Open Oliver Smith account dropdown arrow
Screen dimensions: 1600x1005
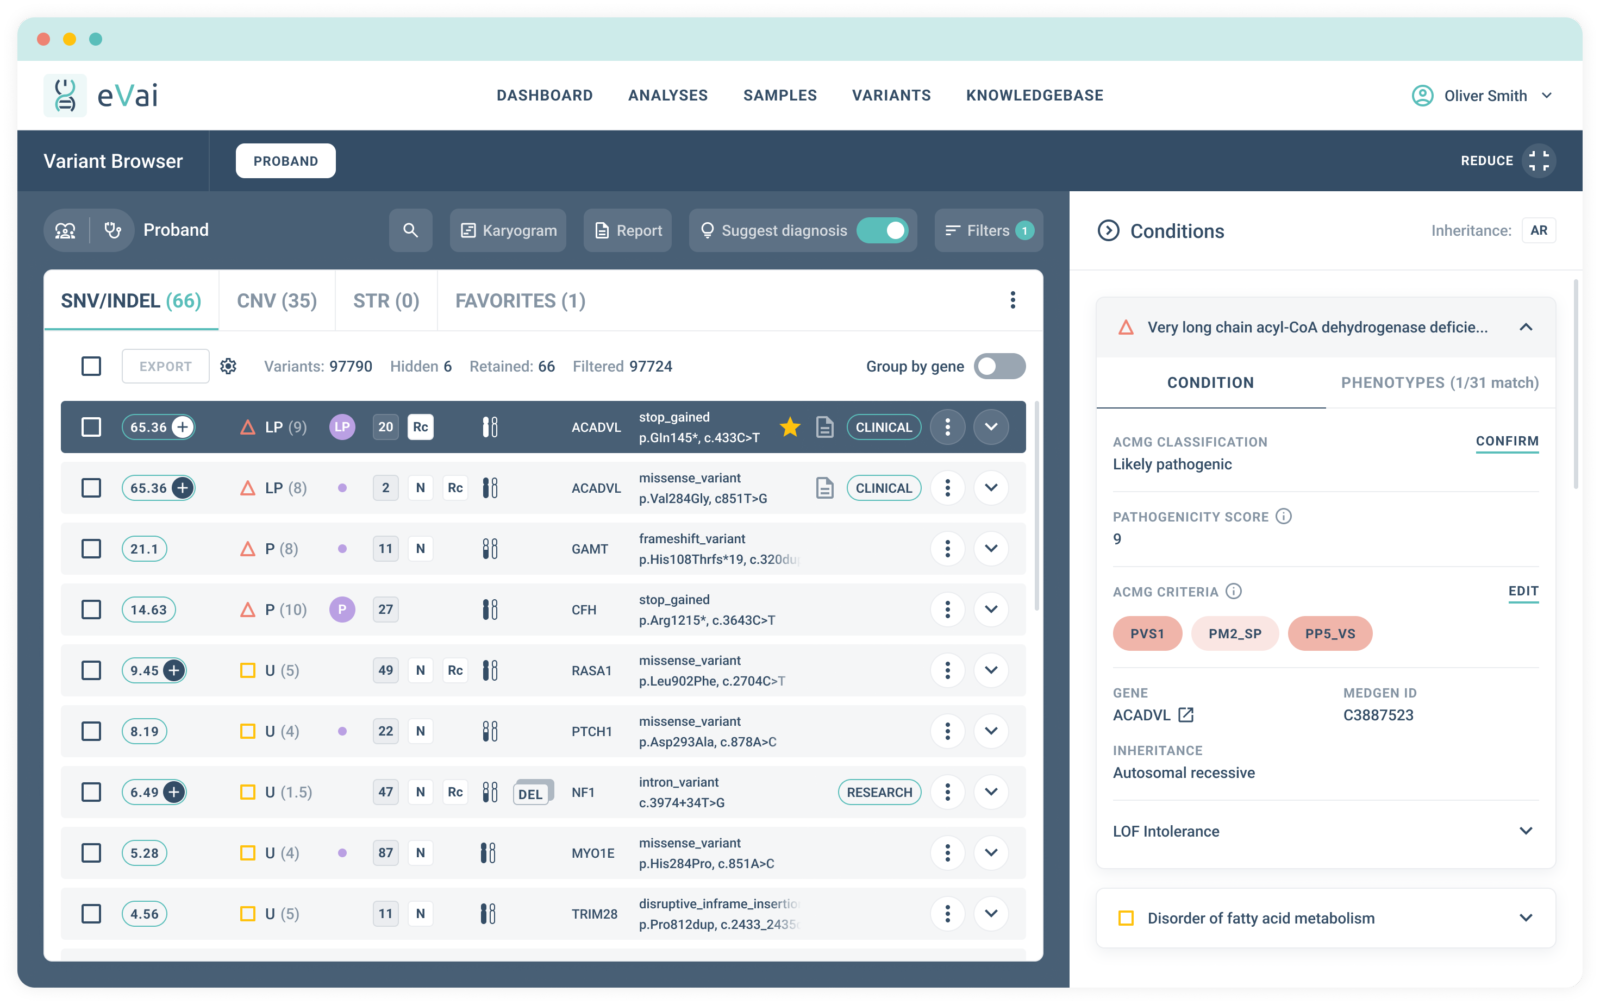(1547, 96)
